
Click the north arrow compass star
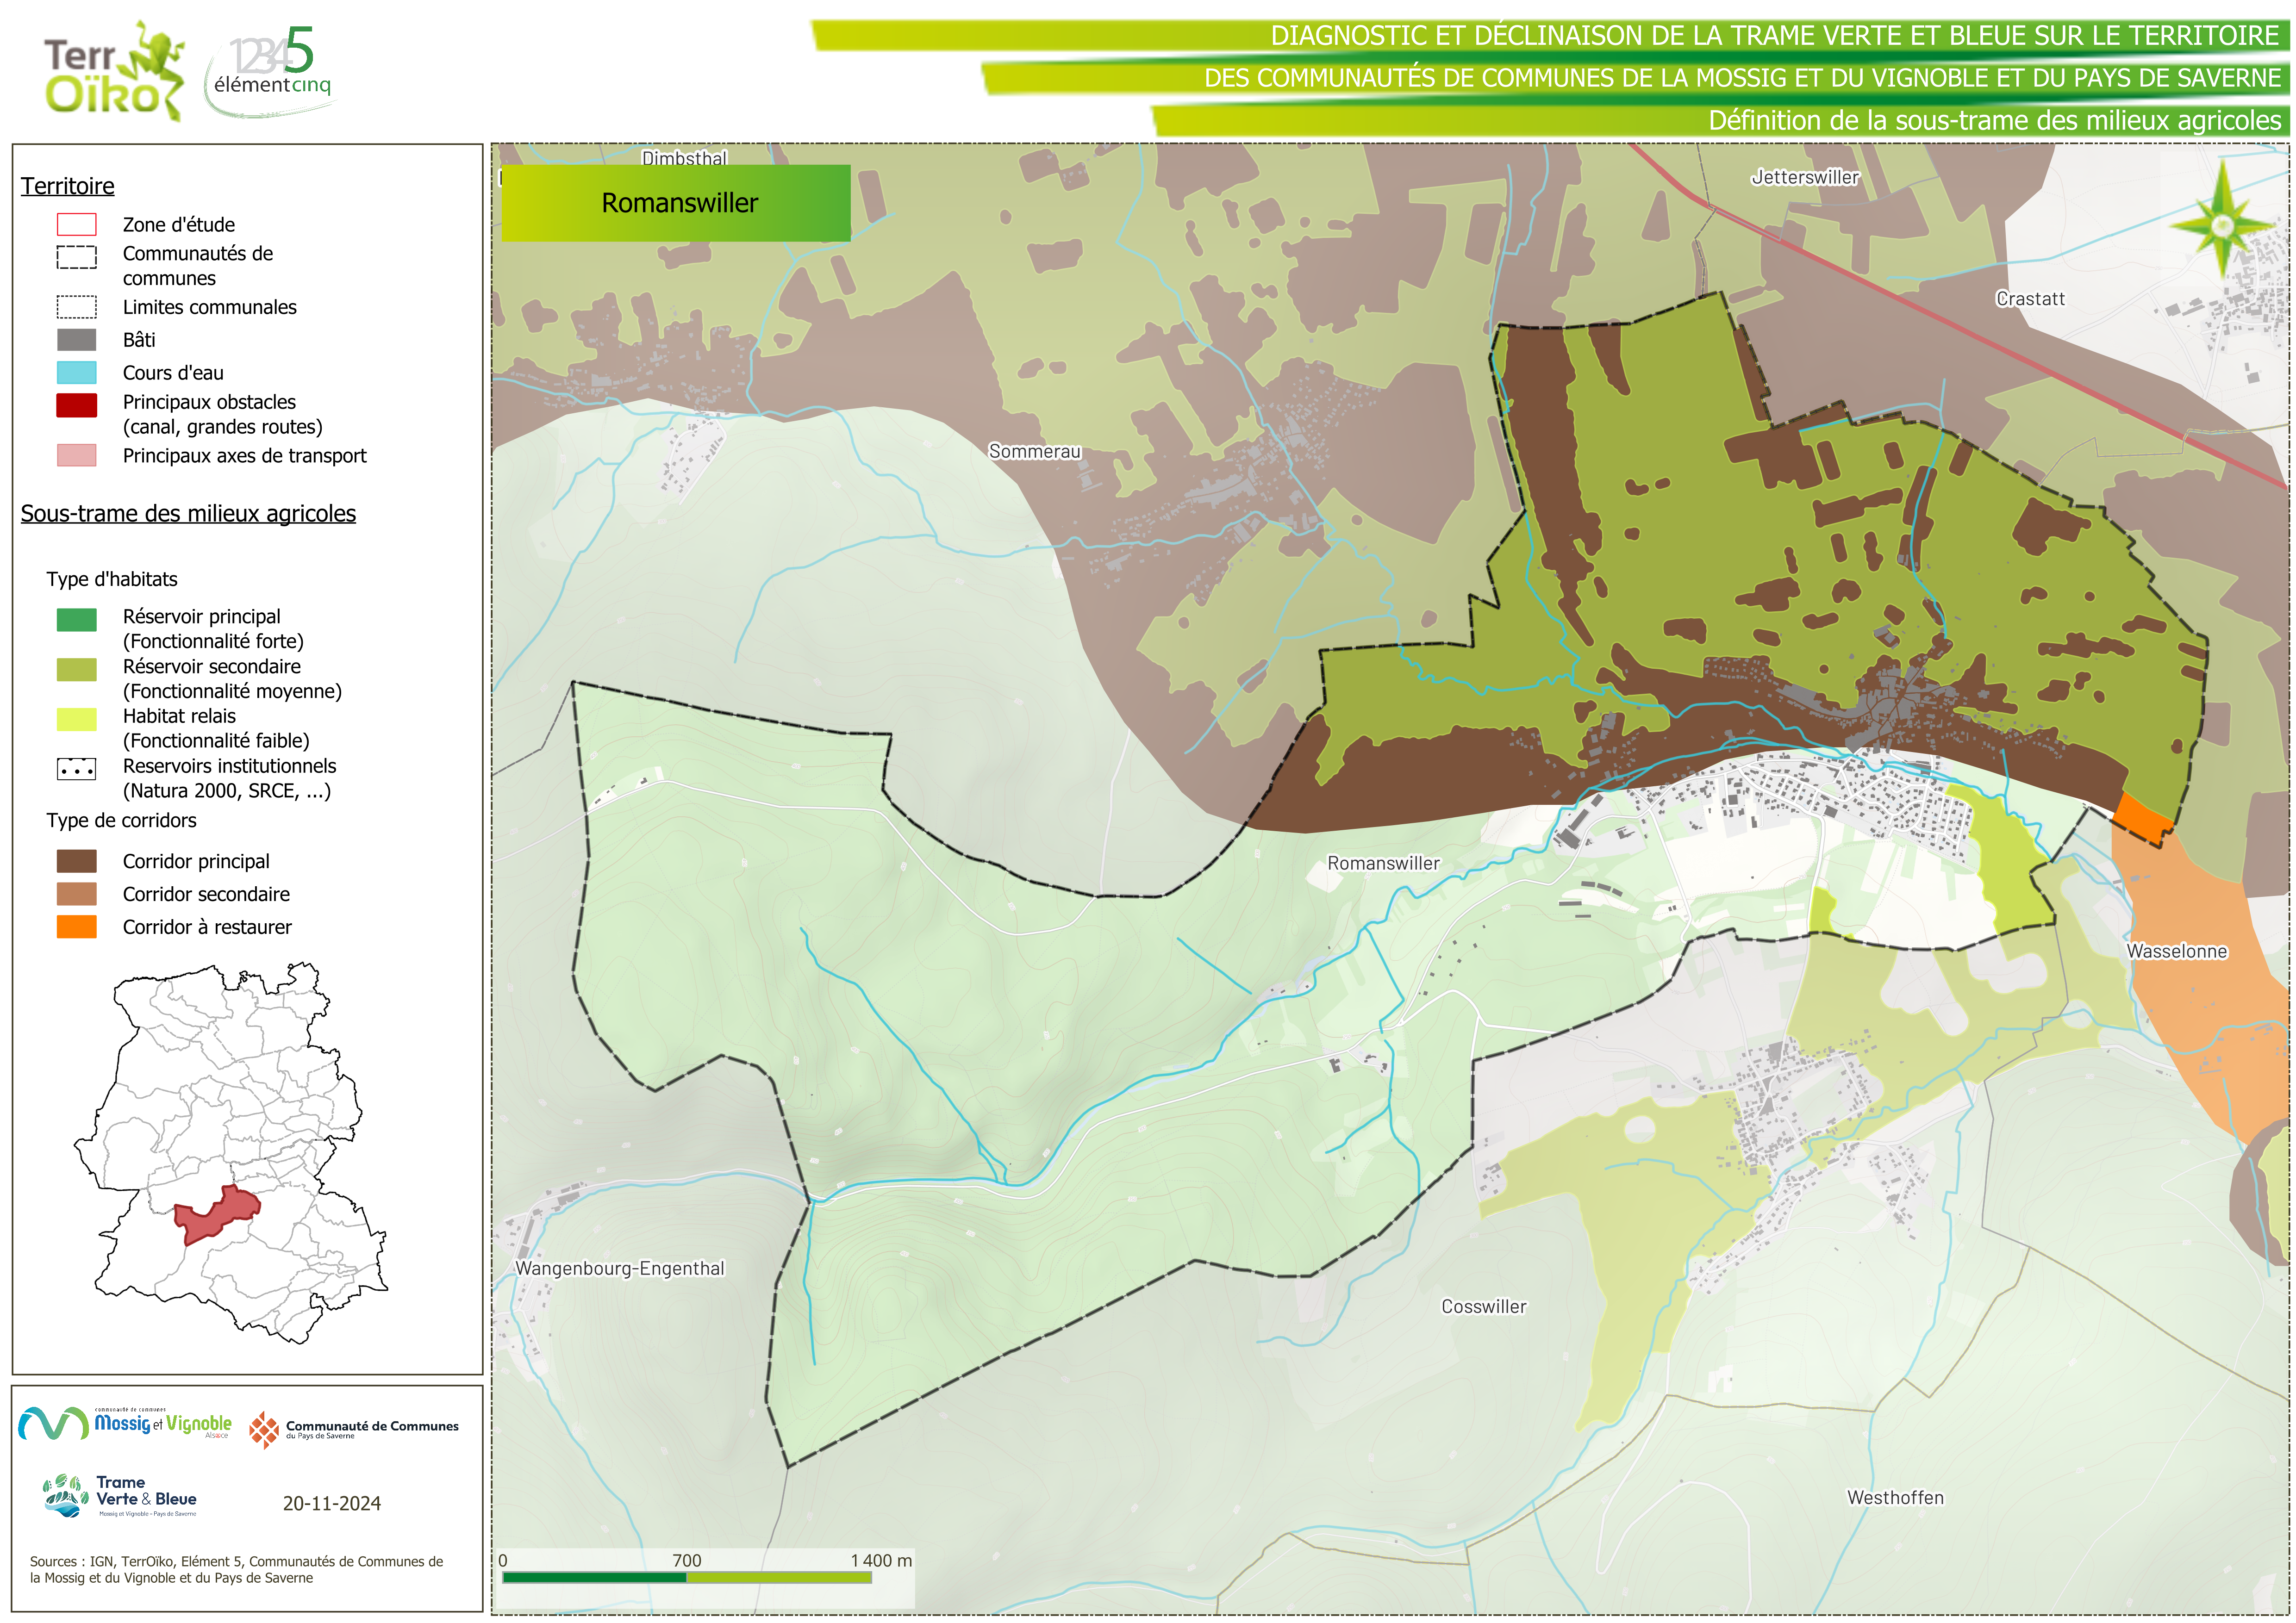2222,226
